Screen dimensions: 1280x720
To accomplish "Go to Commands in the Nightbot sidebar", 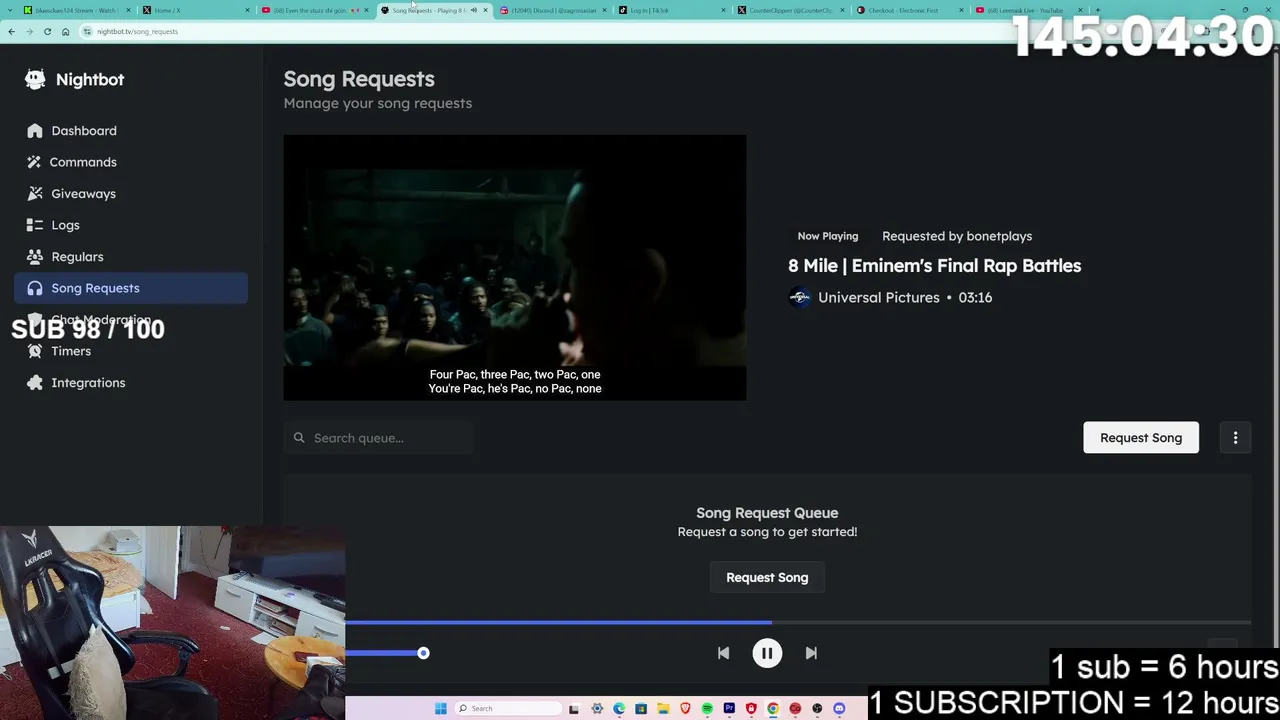I will pyautogui.click(x=131, y=162).
